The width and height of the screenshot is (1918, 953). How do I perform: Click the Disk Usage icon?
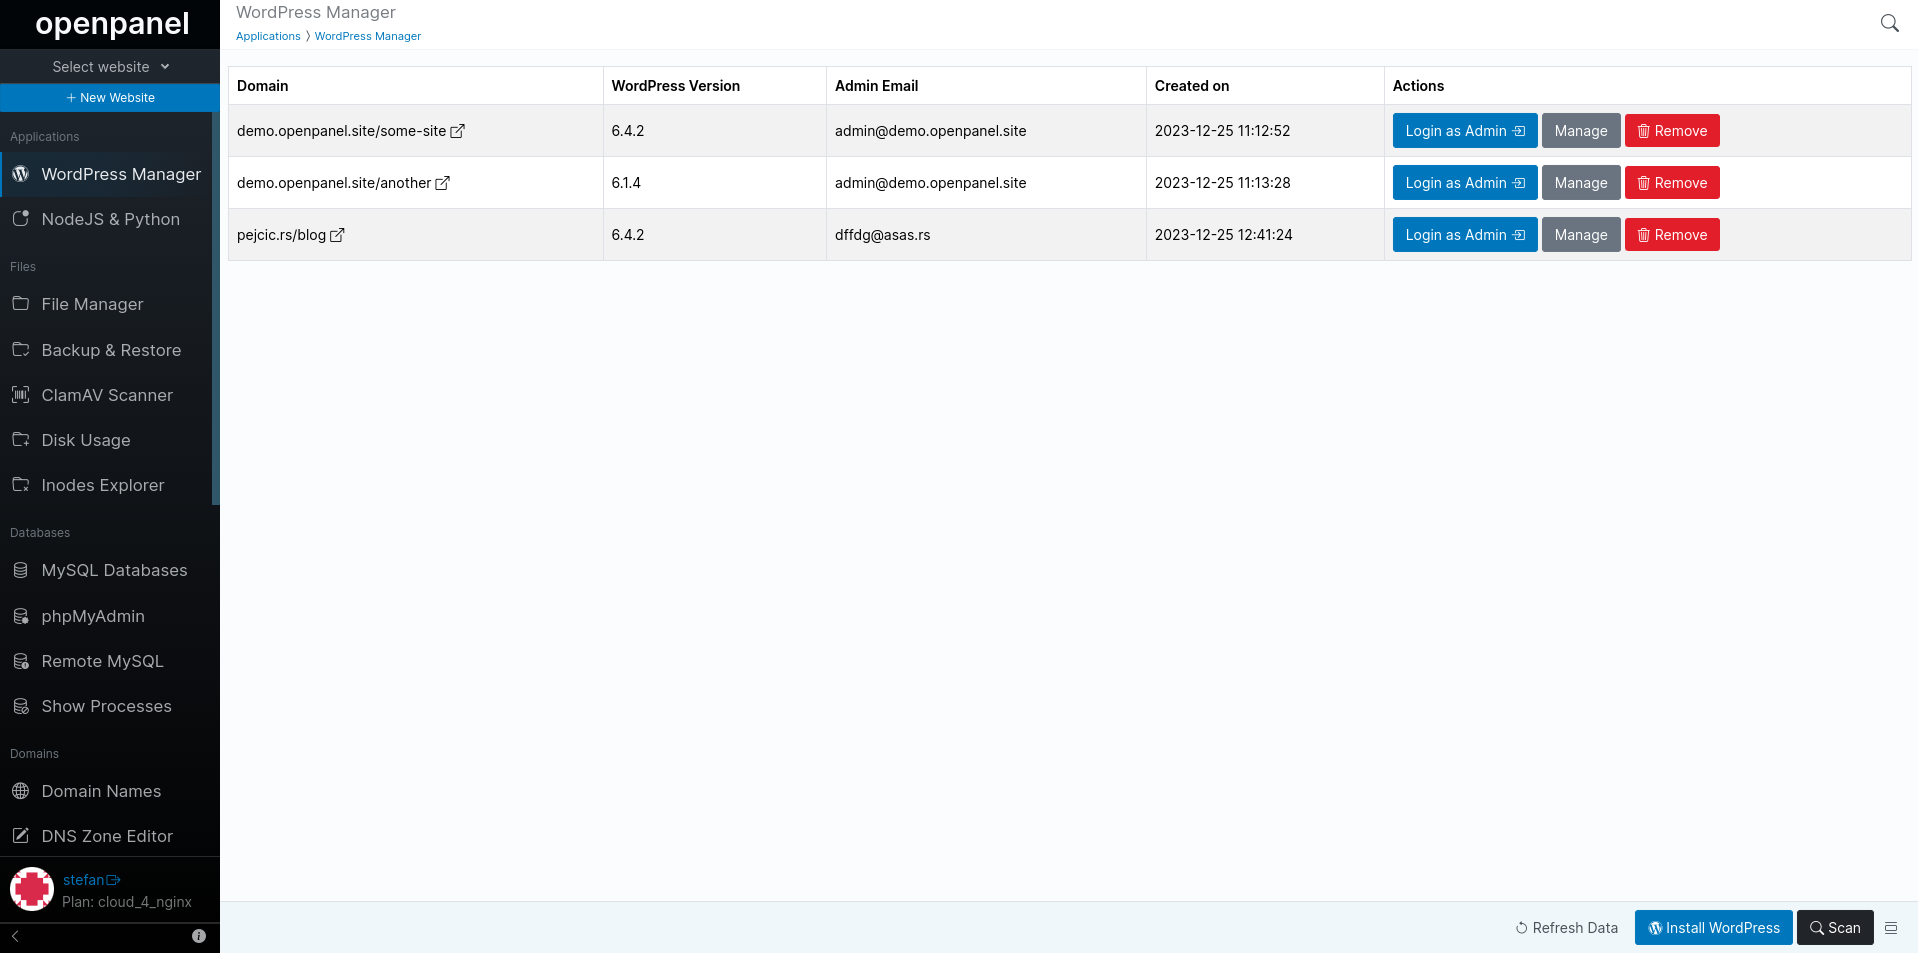coord(20,440)
